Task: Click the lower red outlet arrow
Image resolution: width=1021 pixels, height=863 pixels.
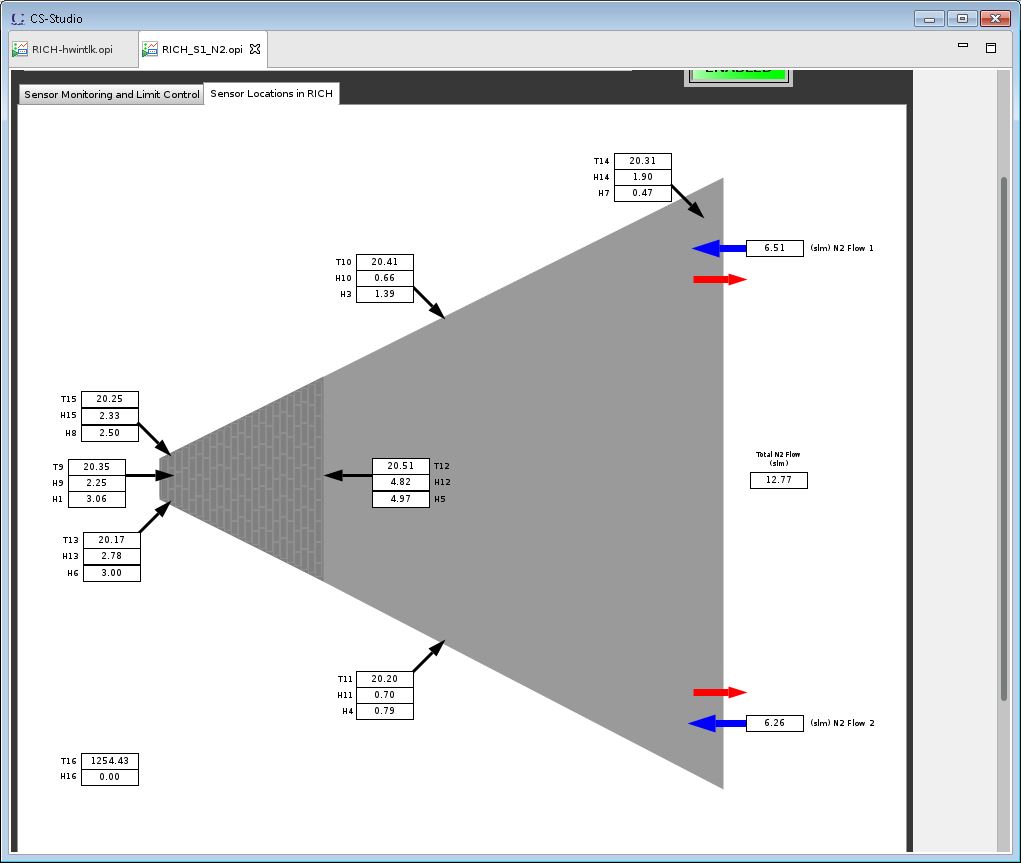Action: pos(720,692)
